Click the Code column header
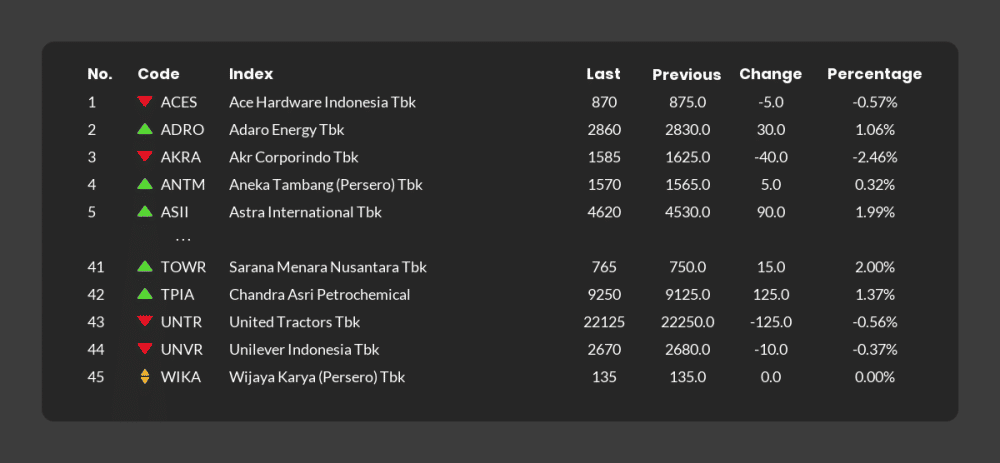 click(159, 74)
